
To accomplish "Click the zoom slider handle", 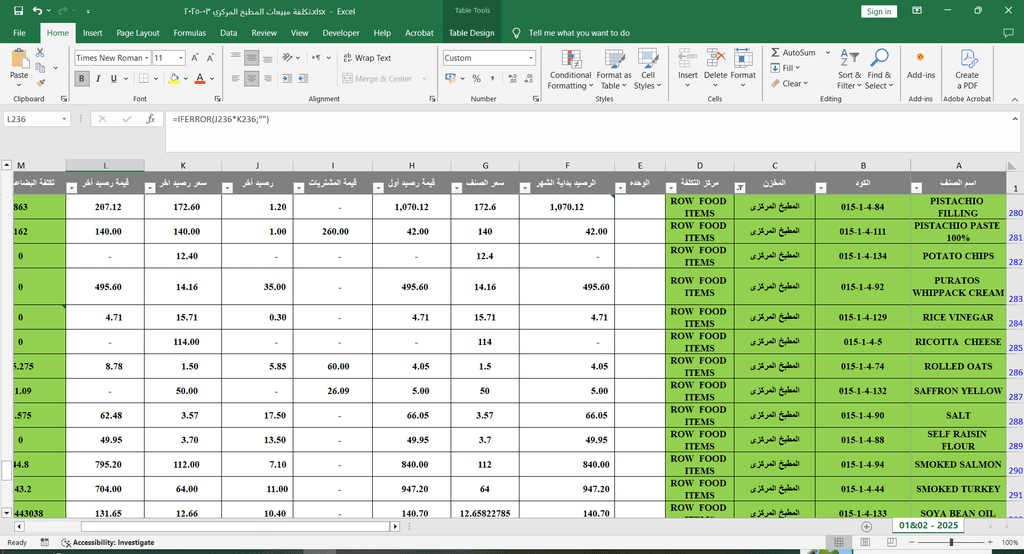I will 952,542.
